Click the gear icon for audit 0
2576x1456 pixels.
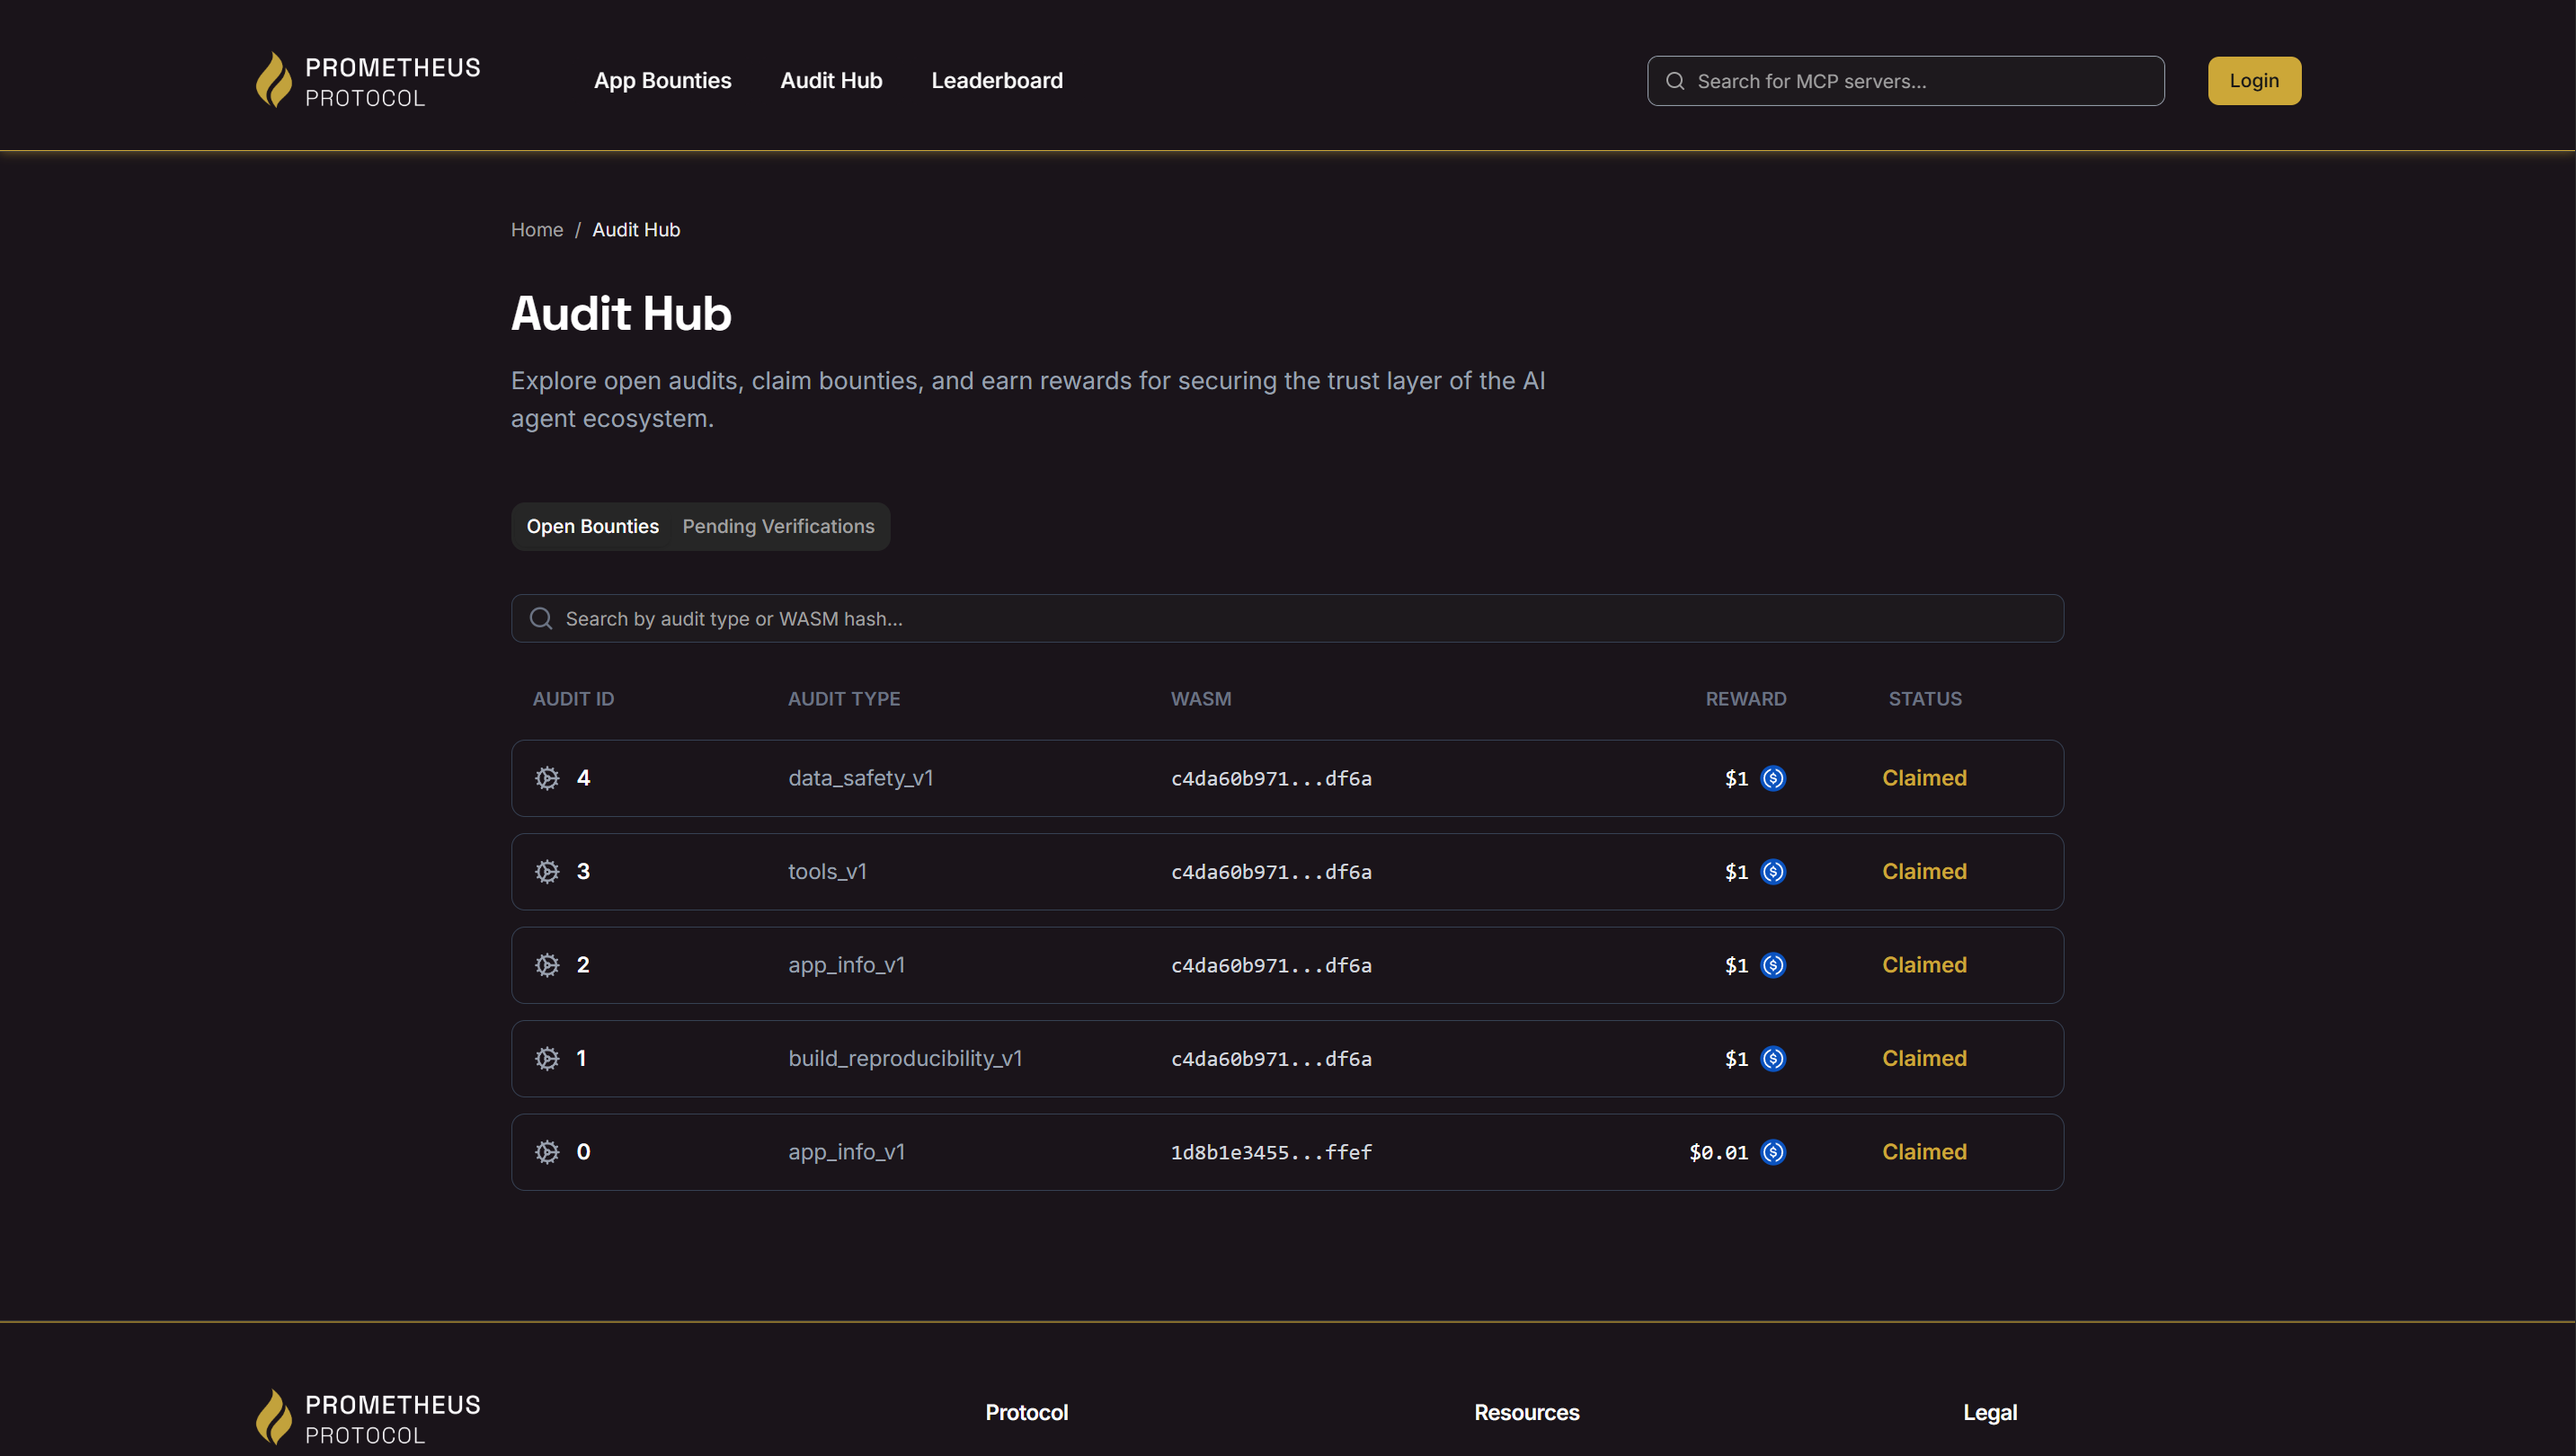click(x=547, y=1152)
